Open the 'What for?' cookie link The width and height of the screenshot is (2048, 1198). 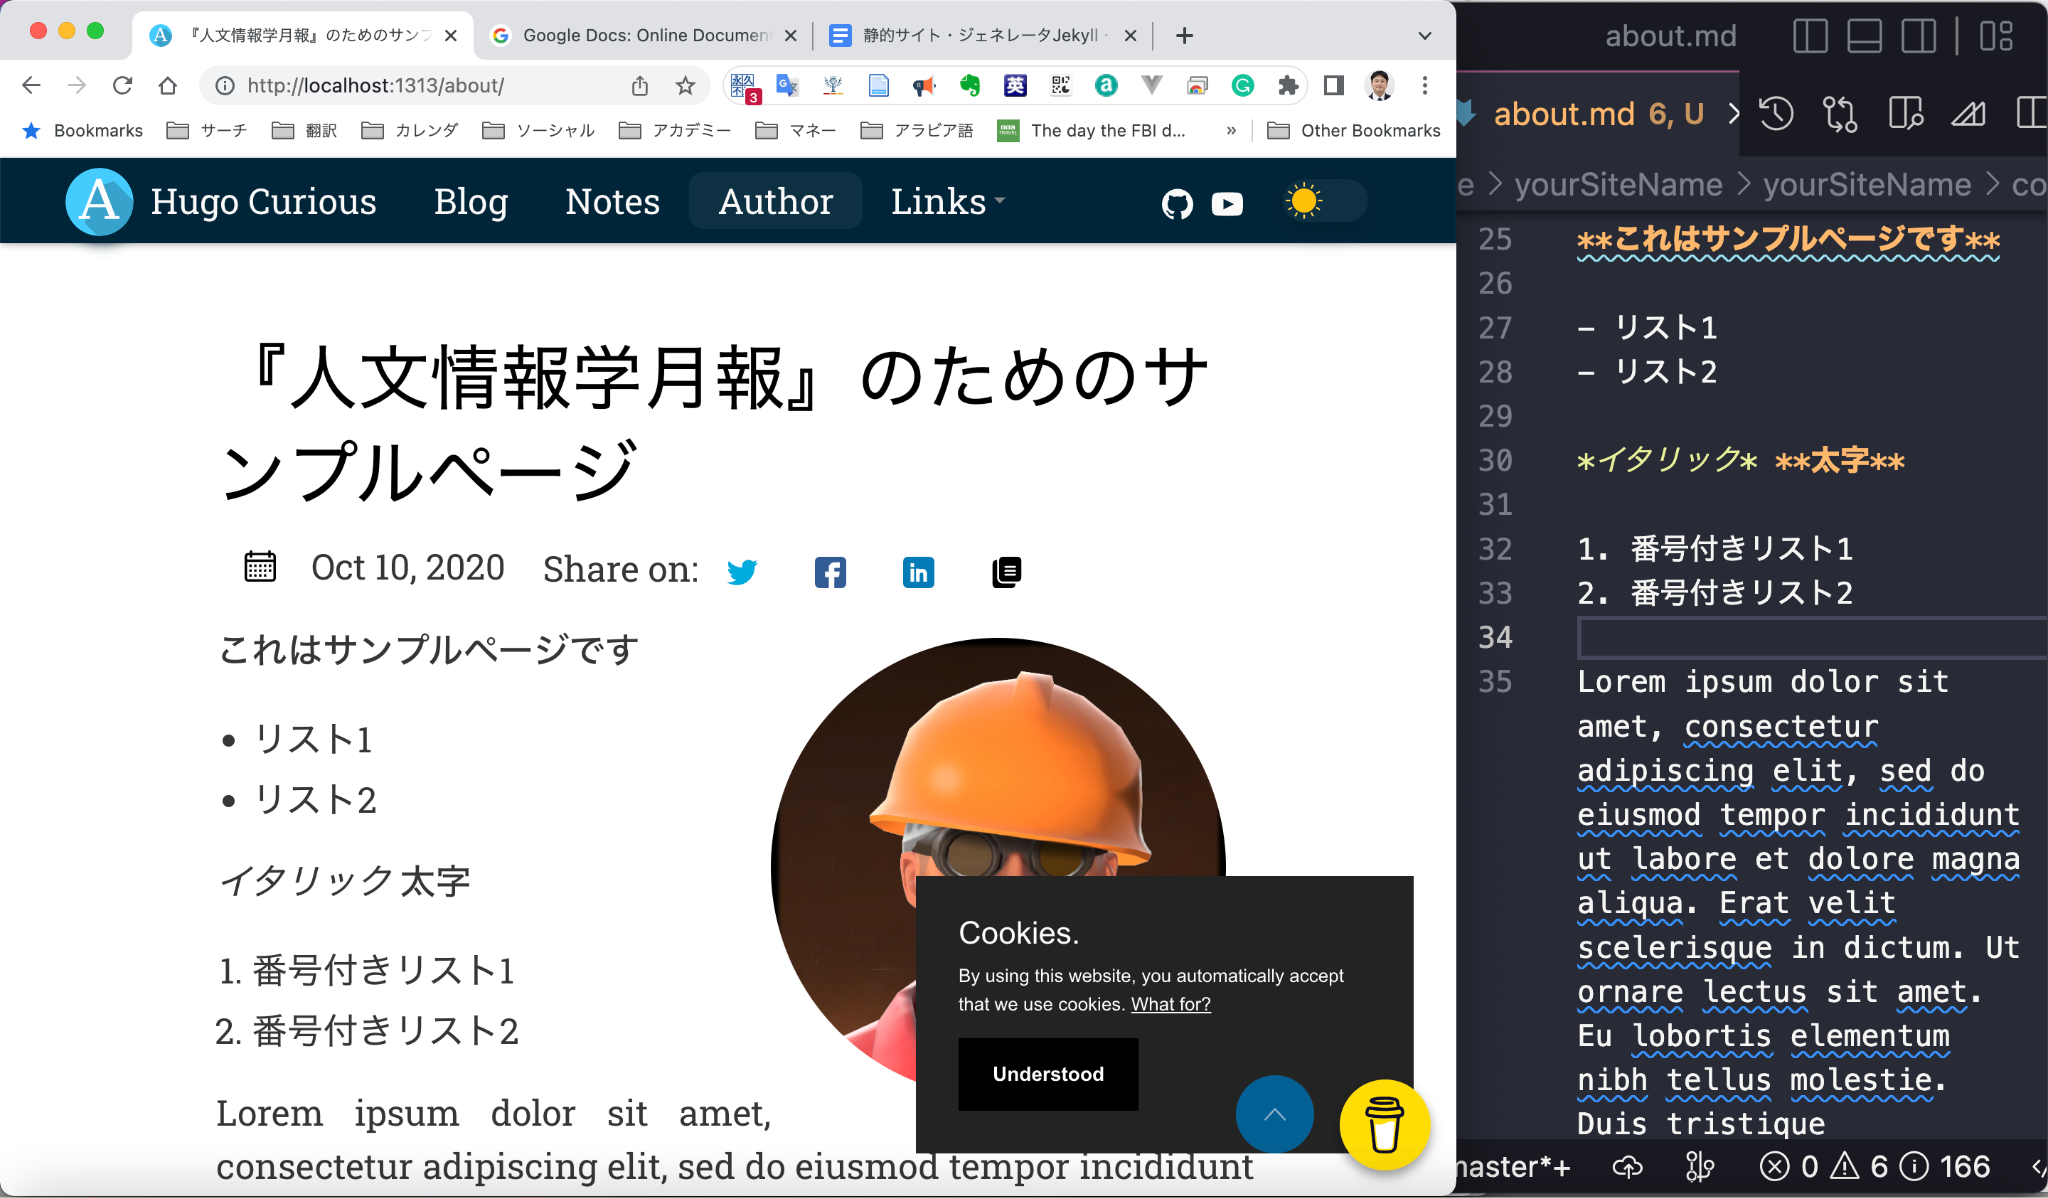pyautogui.click(x=1171, y=1004)
